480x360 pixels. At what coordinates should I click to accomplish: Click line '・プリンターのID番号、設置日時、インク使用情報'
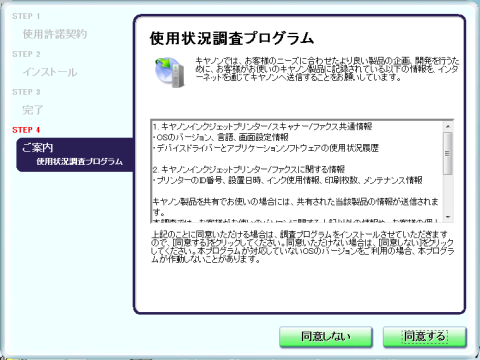tap(288, 180)
